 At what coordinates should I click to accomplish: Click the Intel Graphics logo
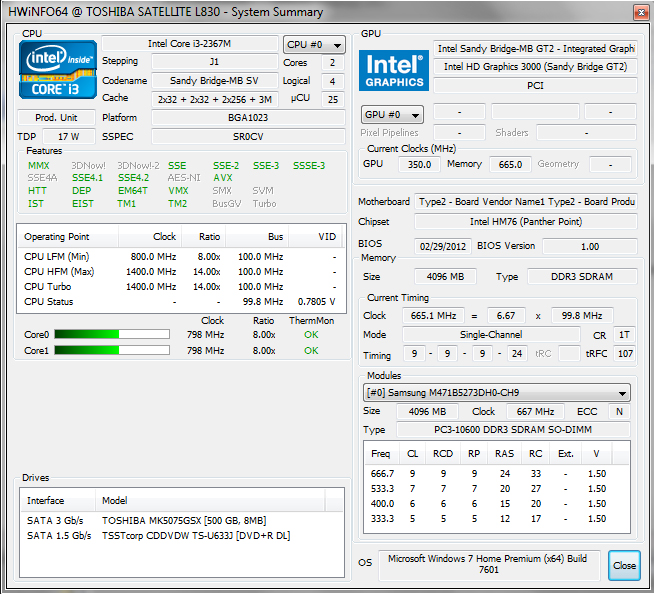point(394,70)
